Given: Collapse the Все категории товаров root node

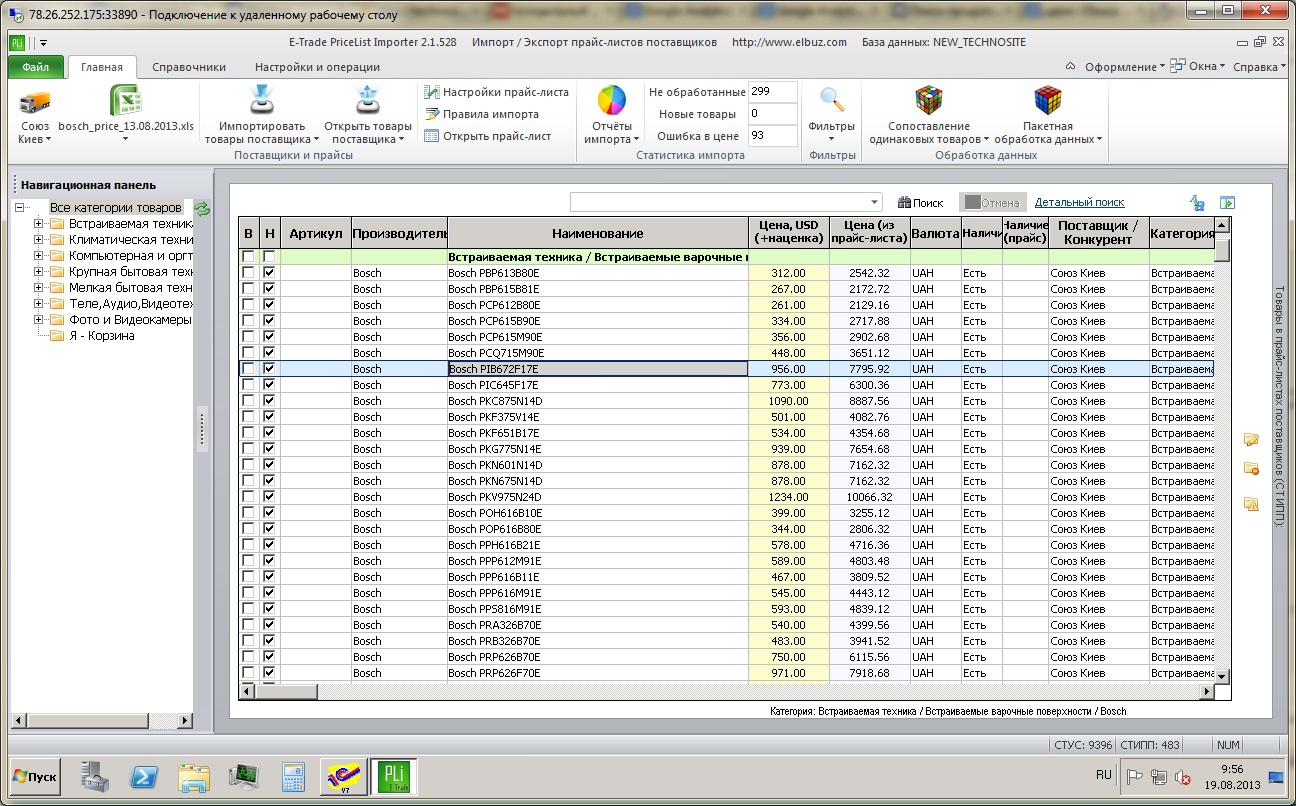Looking at the screenshot, I should click(x=20, y=208).
